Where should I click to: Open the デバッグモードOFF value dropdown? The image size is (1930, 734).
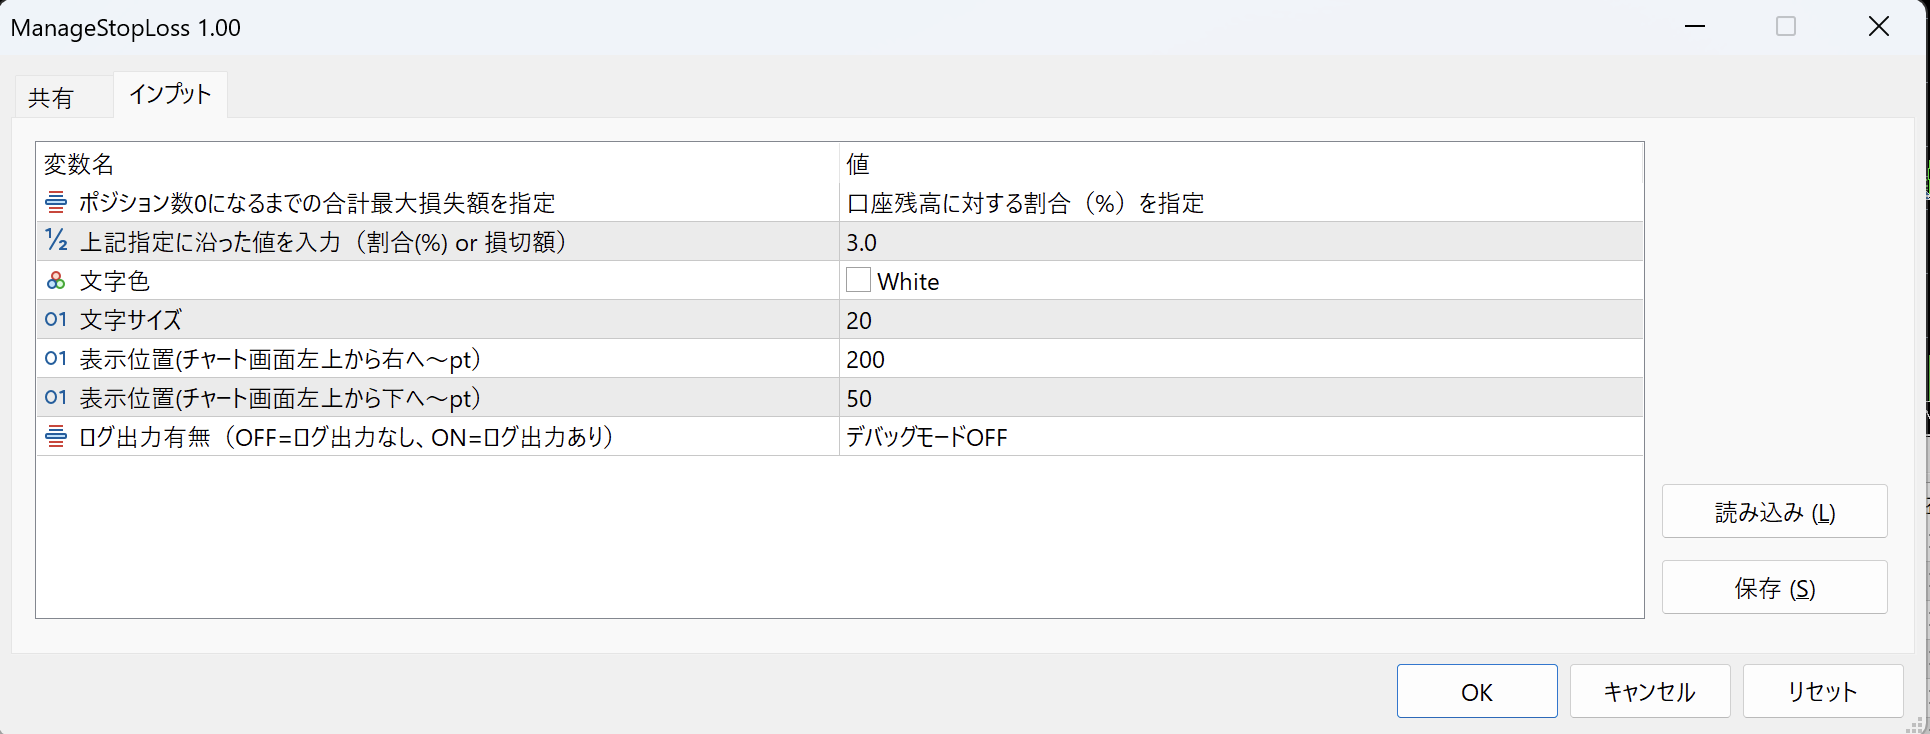[1240, 437]
